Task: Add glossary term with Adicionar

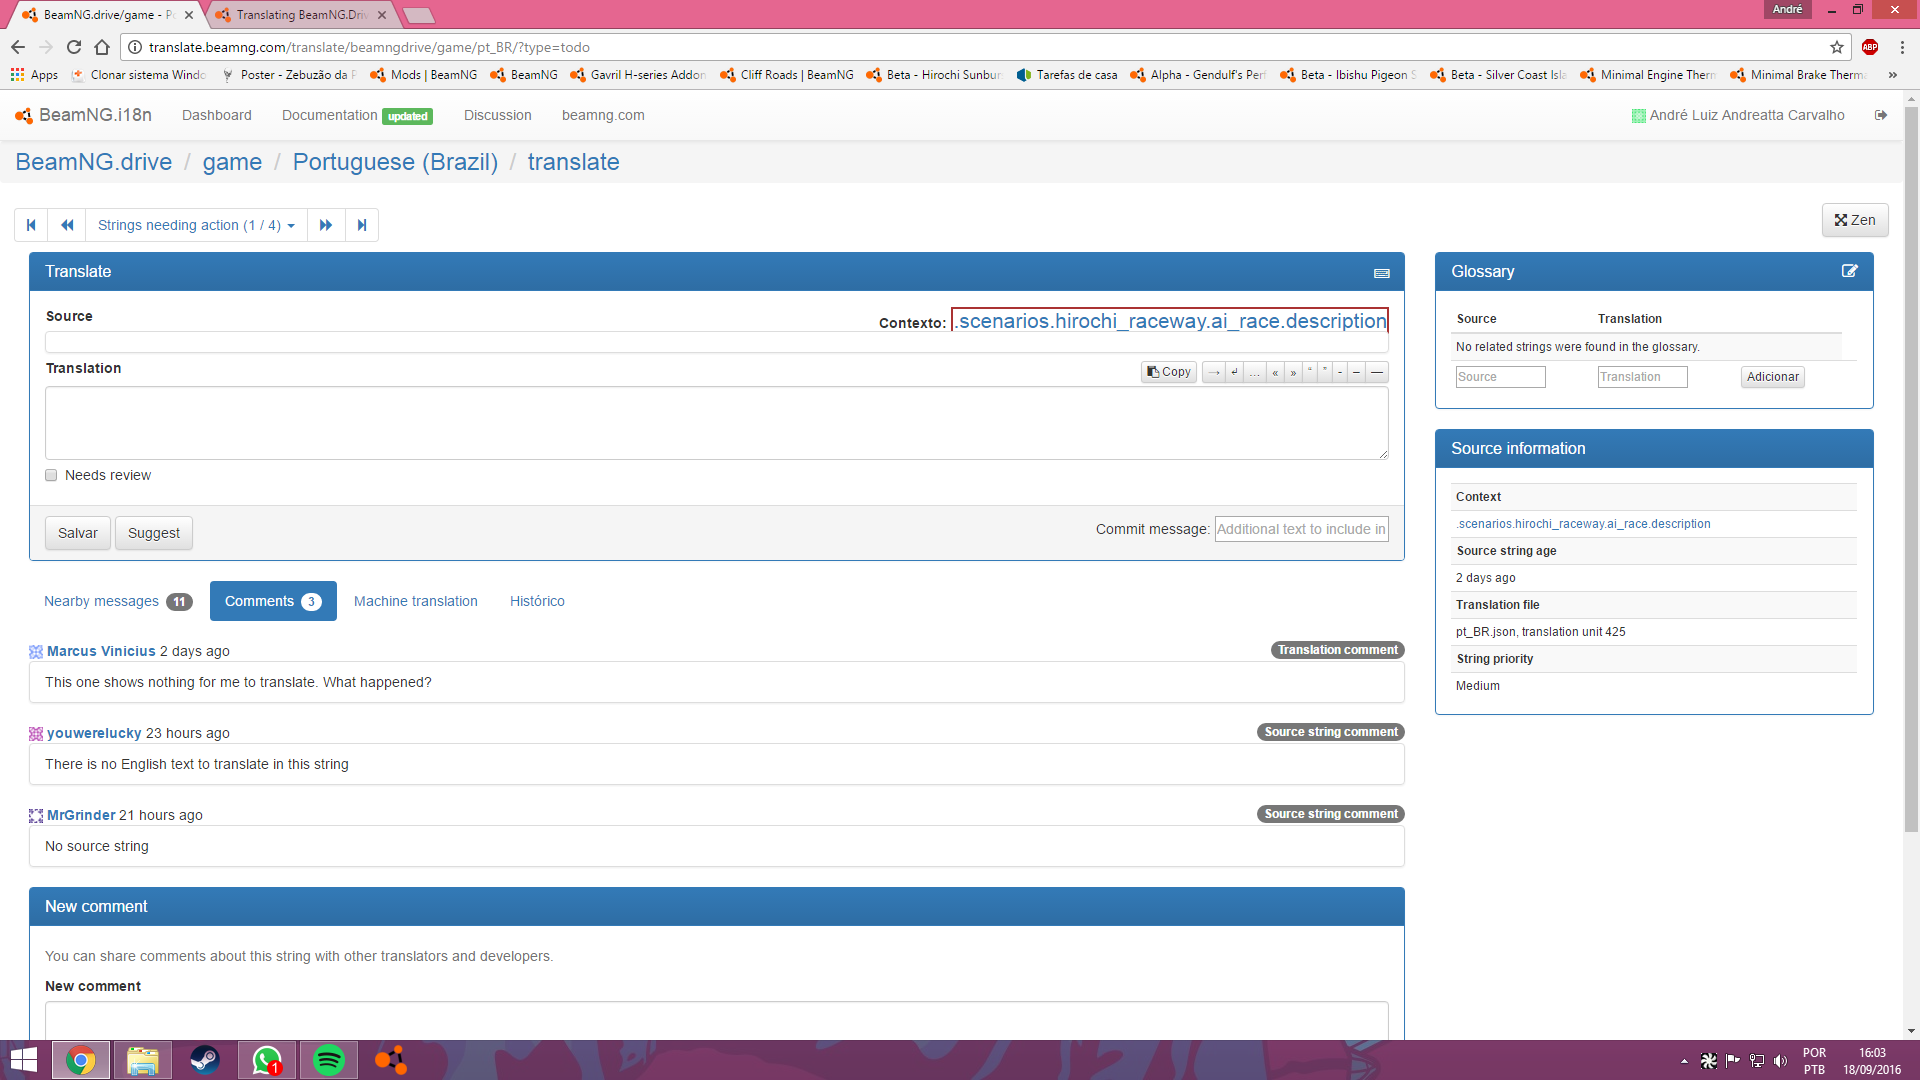Action: [1772, 377]
